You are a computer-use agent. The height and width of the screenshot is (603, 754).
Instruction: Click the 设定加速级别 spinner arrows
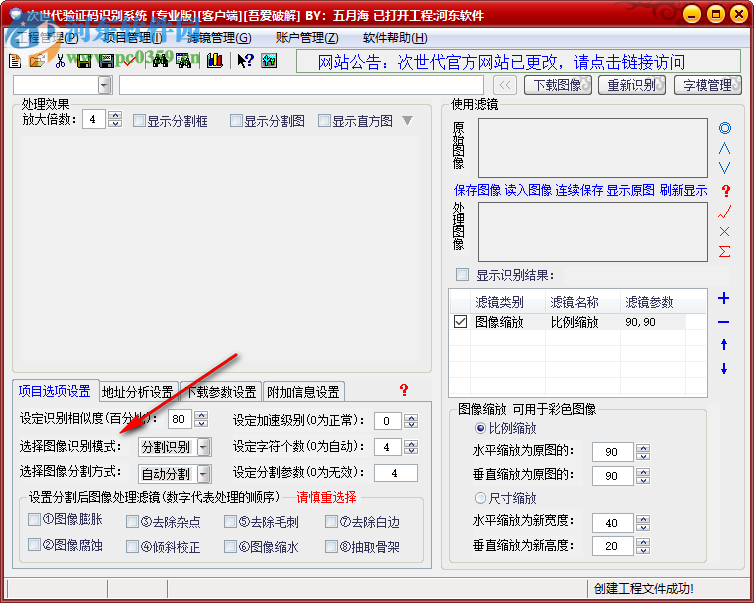(x=411, y=421)
